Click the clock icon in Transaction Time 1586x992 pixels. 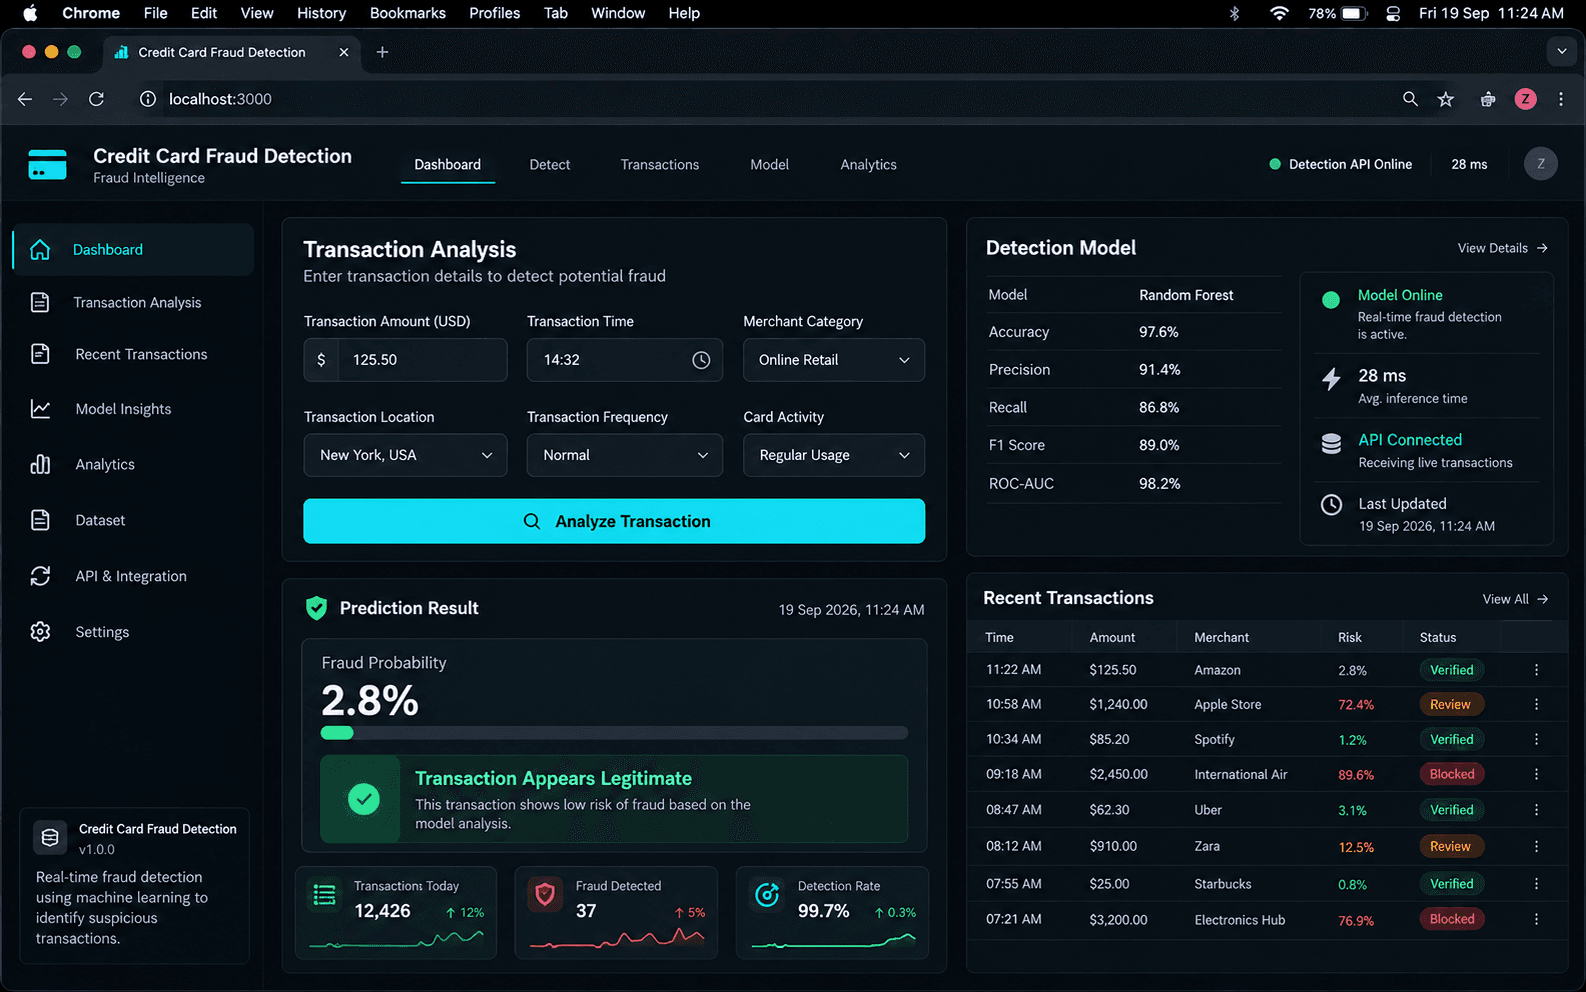(701, 360)
